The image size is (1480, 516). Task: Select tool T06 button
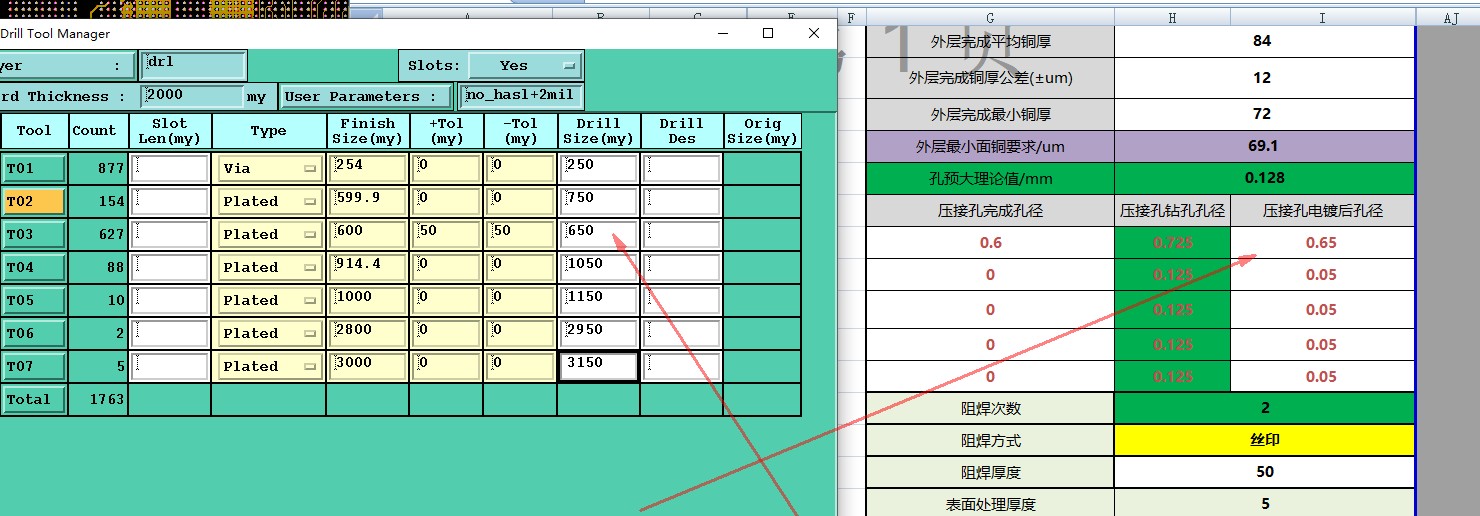[x=34, y=333]
